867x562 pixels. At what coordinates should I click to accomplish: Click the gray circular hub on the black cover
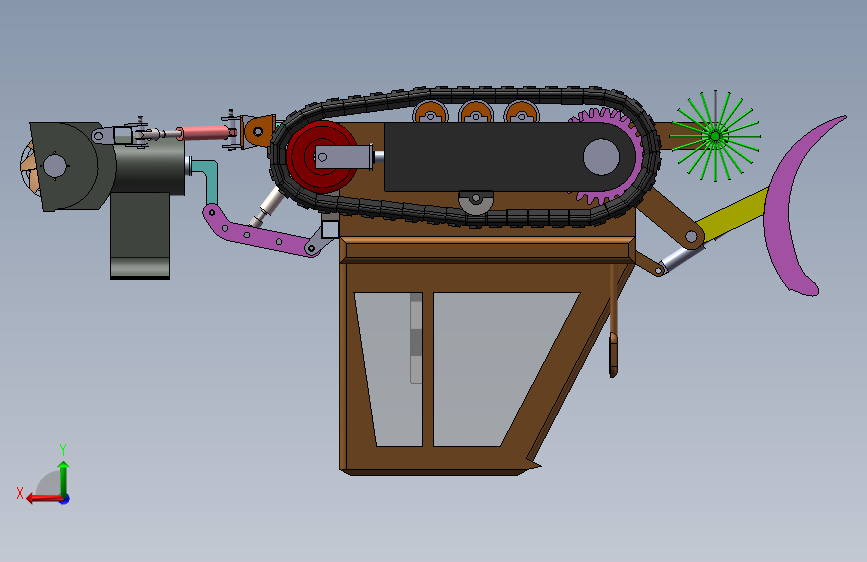(601, 157)
